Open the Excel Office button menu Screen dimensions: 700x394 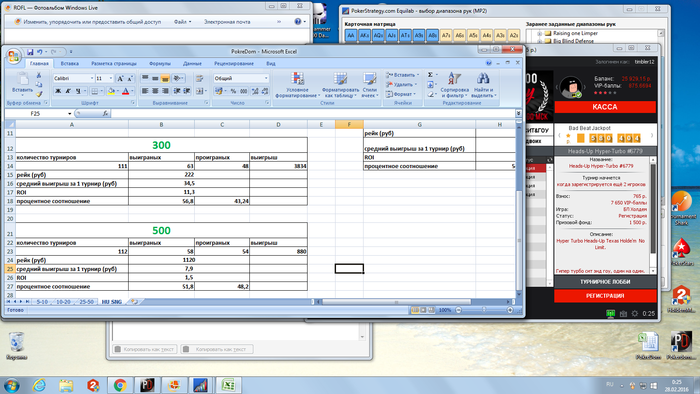pyautogui.click(x=14, y=56)
